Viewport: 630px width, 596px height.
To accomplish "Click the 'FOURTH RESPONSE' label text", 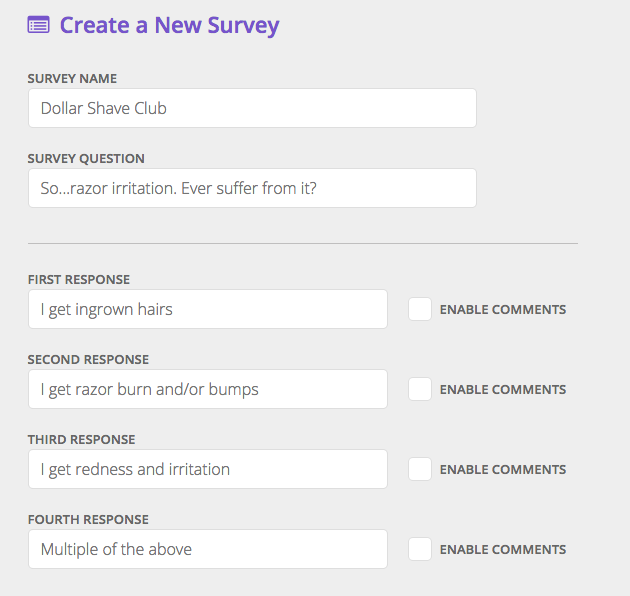I will click(x=88, y=519).
